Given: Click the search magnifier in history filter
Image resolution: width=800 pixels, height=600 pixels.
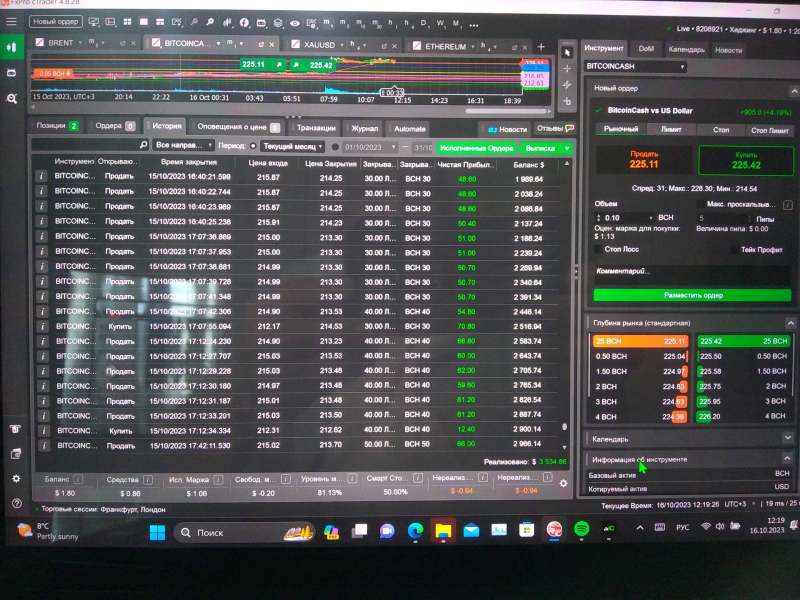Looking at the screenshot, I should click(143, 145).
